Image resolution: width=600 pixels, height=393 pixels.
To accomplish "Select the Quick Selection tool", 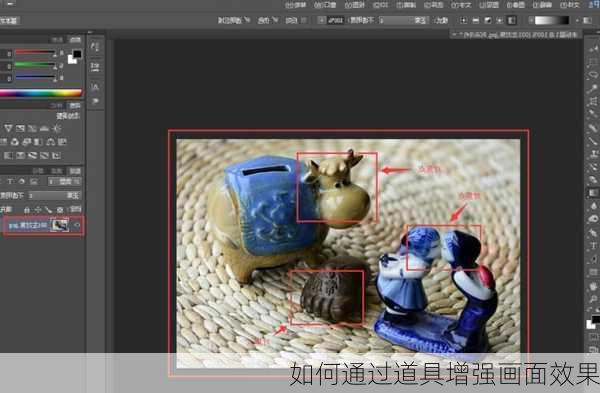I will [593, 88].
